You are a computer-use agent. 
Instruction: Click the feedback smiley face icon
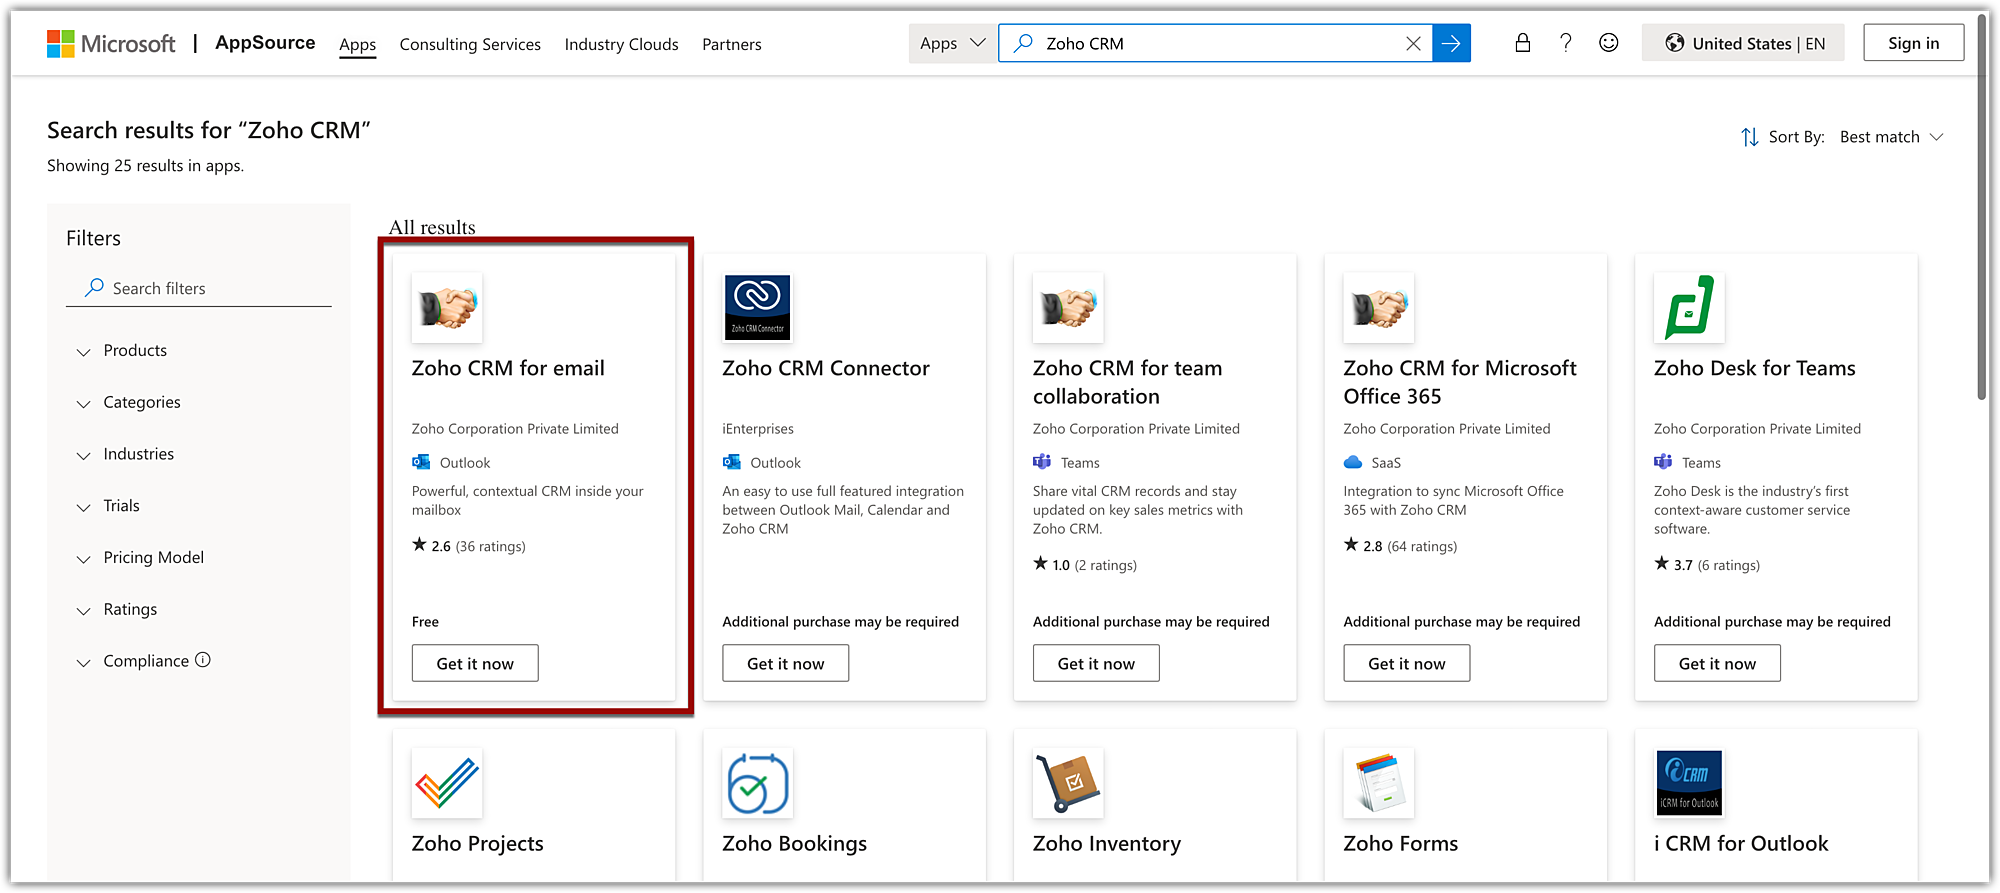(1608, 43)
